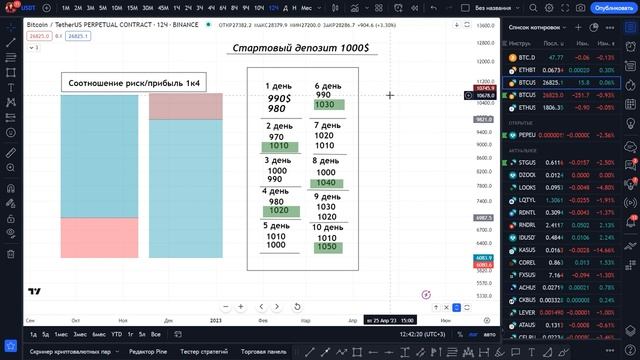Set the date range to 'Все'
The width and height of the screenshot is (640, 360).
pos(156,334)
